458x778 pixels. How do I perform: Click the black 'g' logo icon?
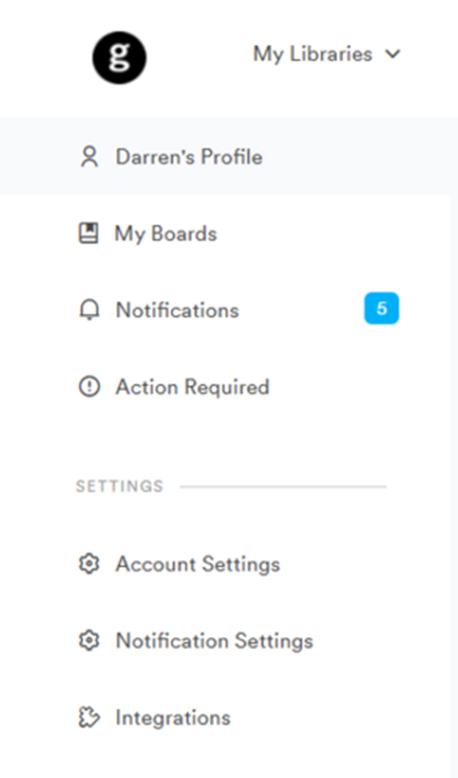pos(120,58)
